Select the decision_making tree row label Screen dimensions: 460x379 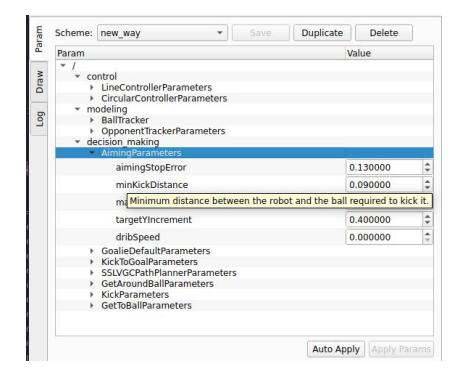123,142
